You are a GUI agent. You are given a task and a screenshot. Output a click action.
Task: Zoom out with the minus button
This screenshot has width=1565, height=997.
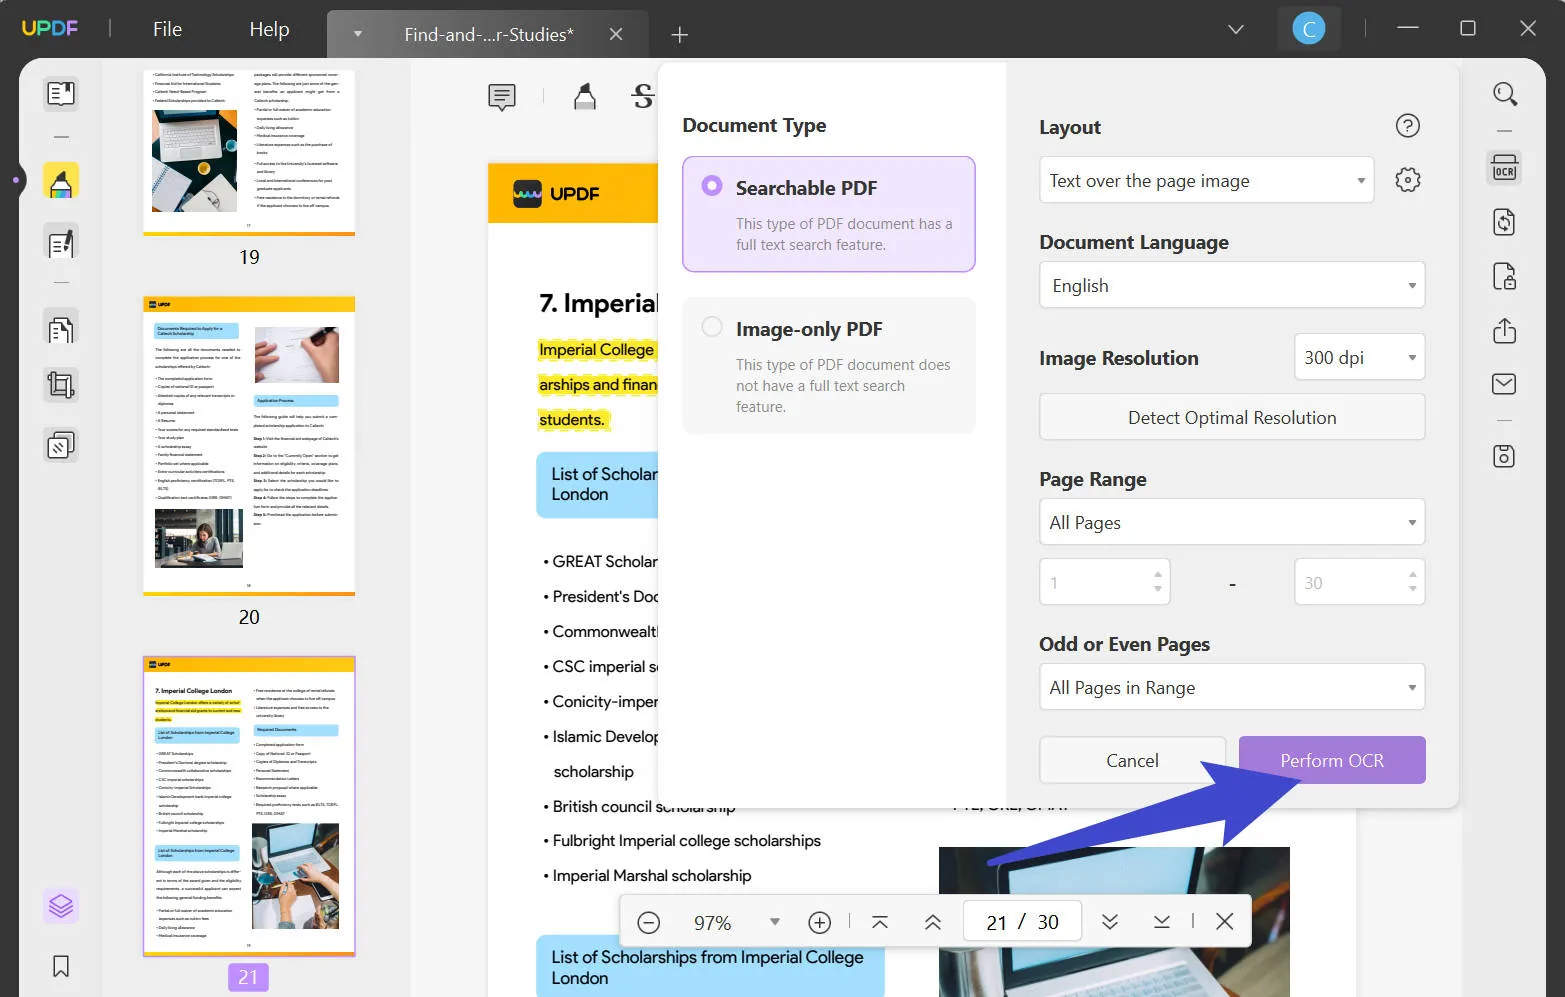click(649, 922)
